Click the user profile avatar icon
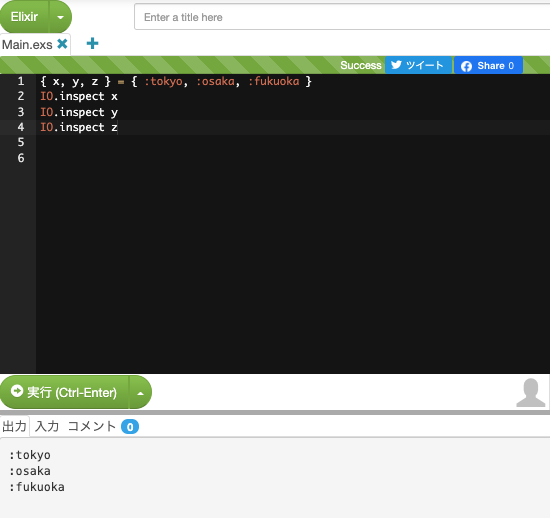 tap(531, 393)
